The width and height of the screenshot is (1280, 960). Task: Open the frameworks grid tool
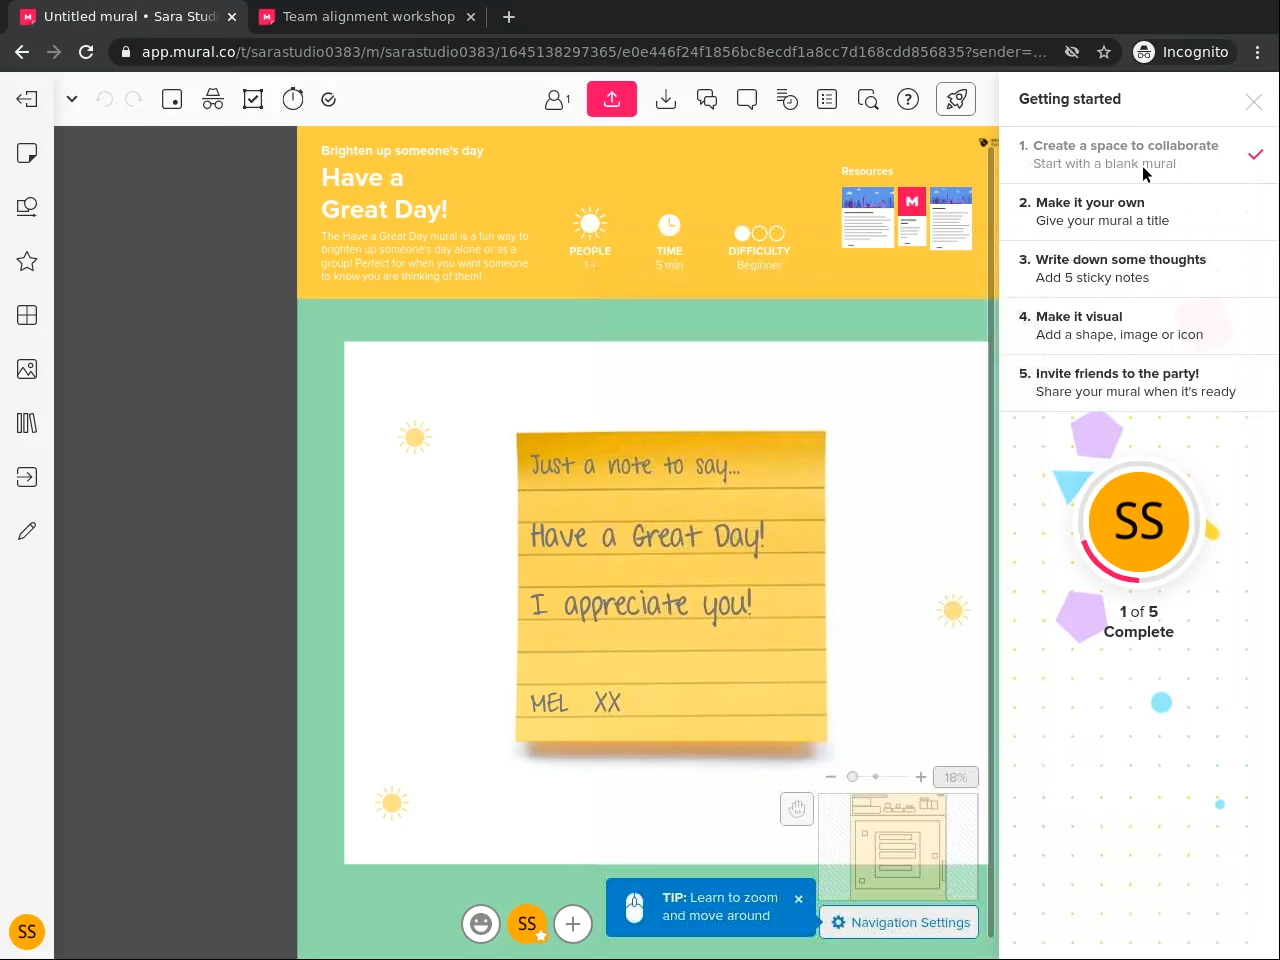pos(27,315)
